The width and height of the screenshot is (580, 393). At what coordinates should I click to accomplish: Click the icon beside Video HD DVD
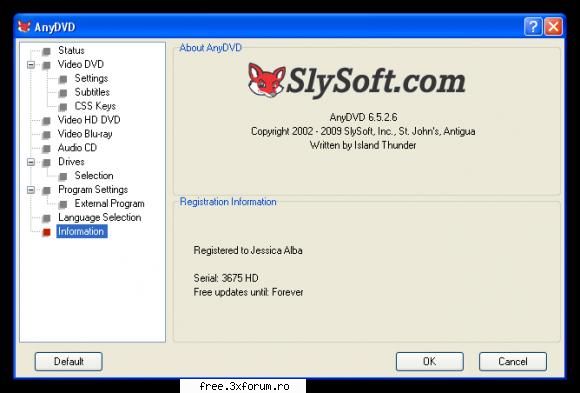click(x=46, y=121)
